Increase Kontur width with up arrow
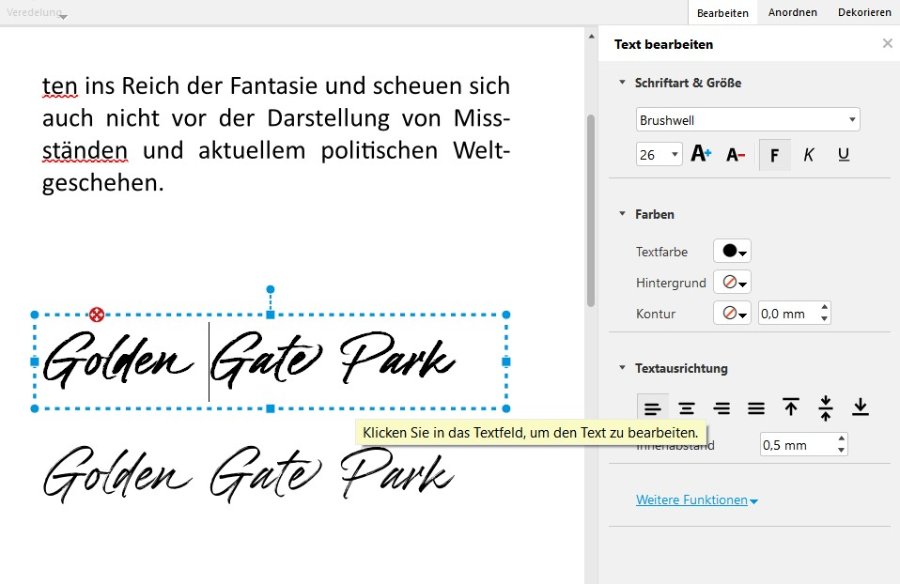This screenshot has width=900, height=584. click(825, 308)
